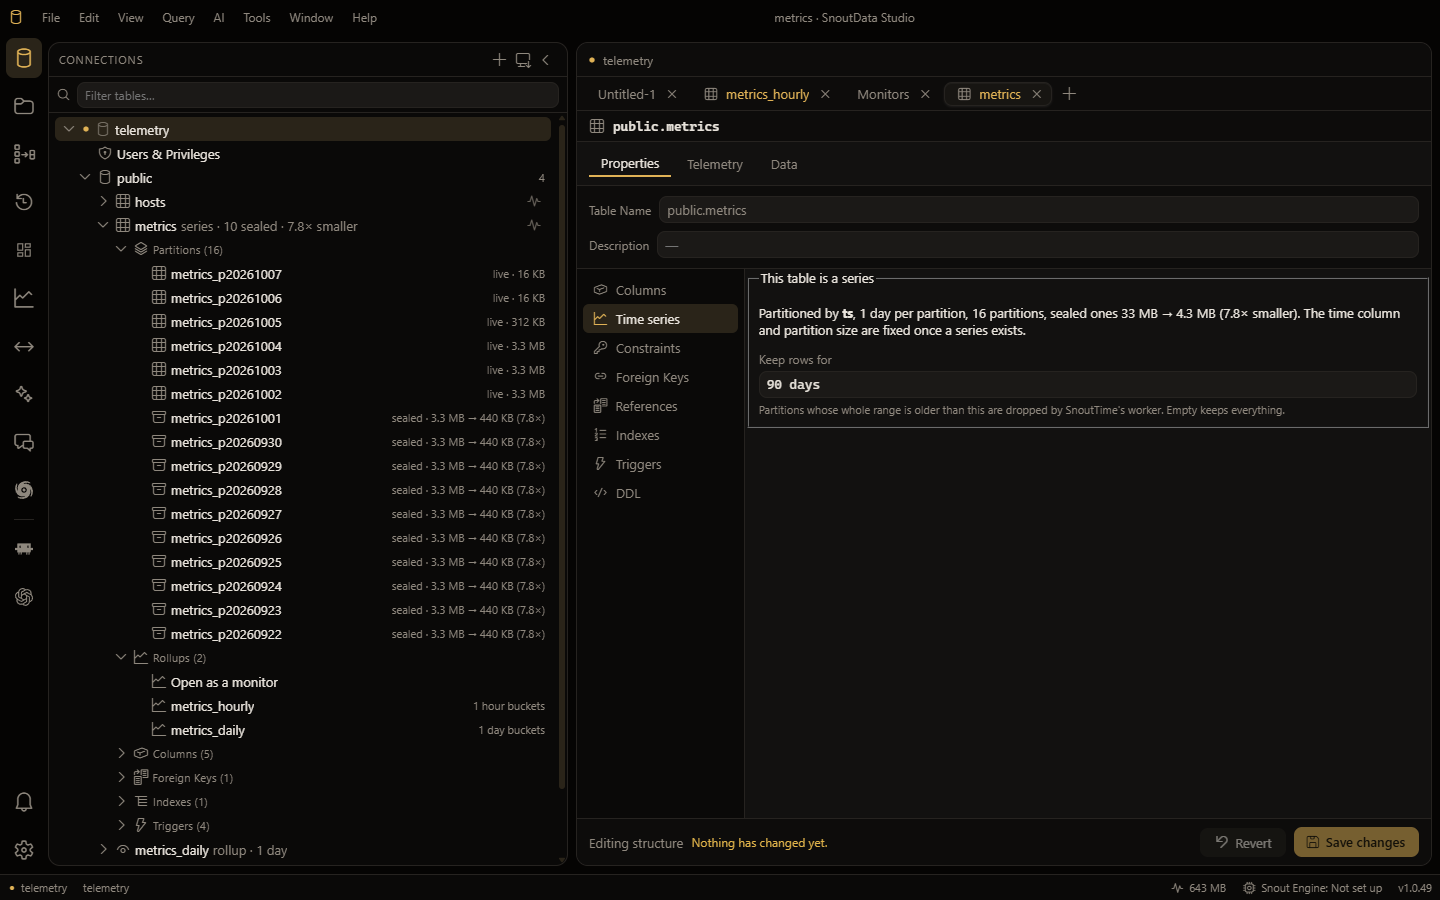Open the database connections sidebar icon
1440x900 pixels.
click(x=24, y=58)
